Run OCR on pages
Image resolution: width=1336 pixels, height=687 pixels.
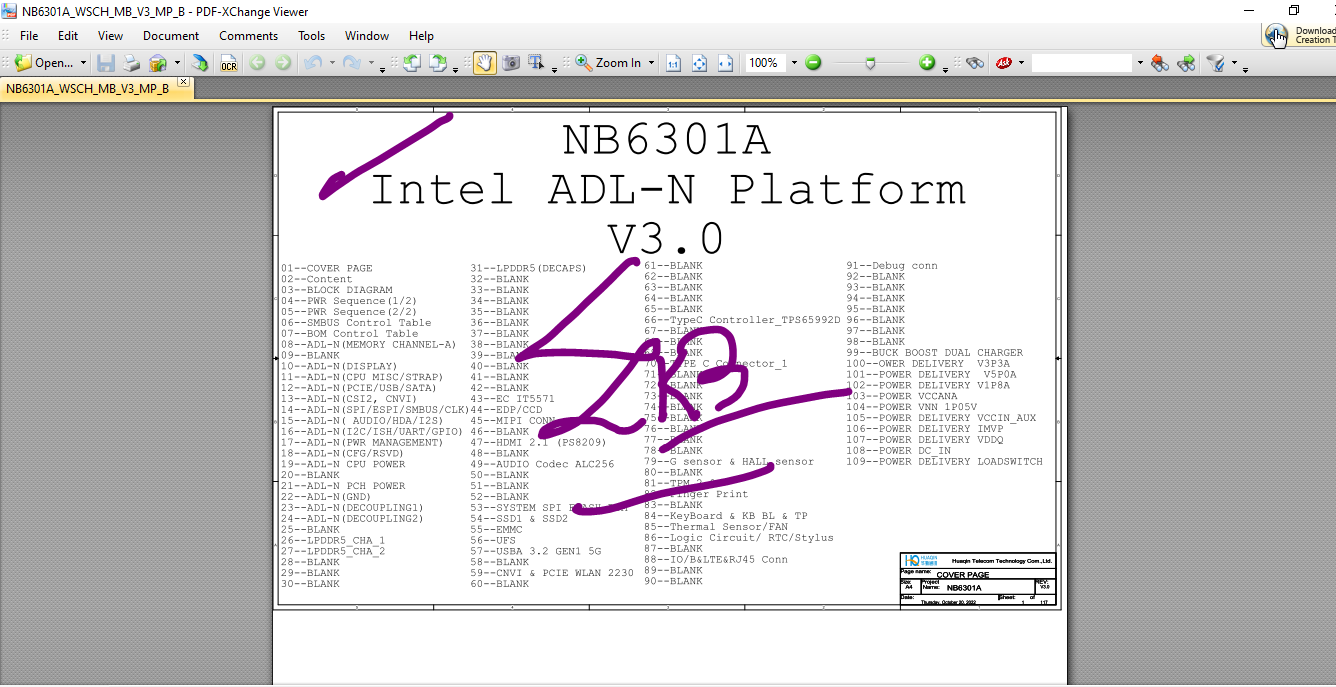(229, 63)
